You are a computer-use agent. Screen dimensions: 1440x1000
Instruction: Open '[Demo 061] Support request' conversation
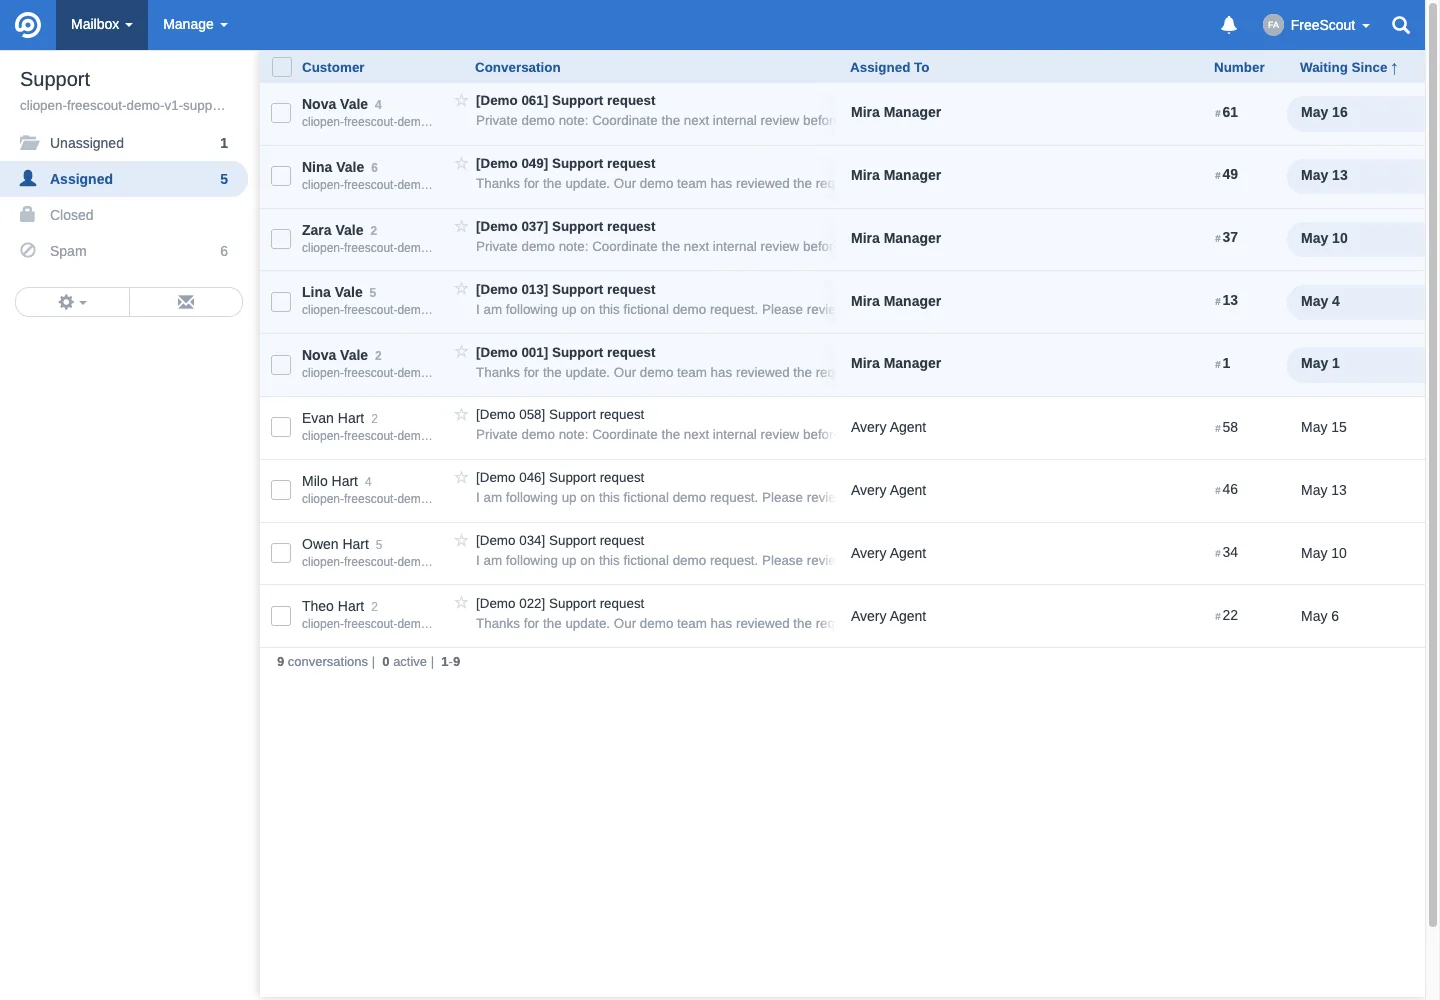pos(565,100)
